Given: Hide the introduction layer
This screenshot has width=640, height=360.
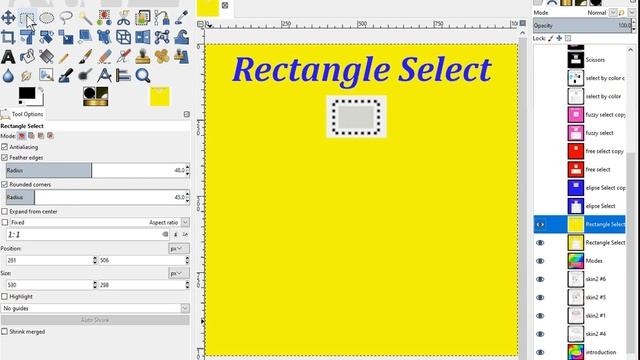Looking at the screenshot, I should click(540, 352).
